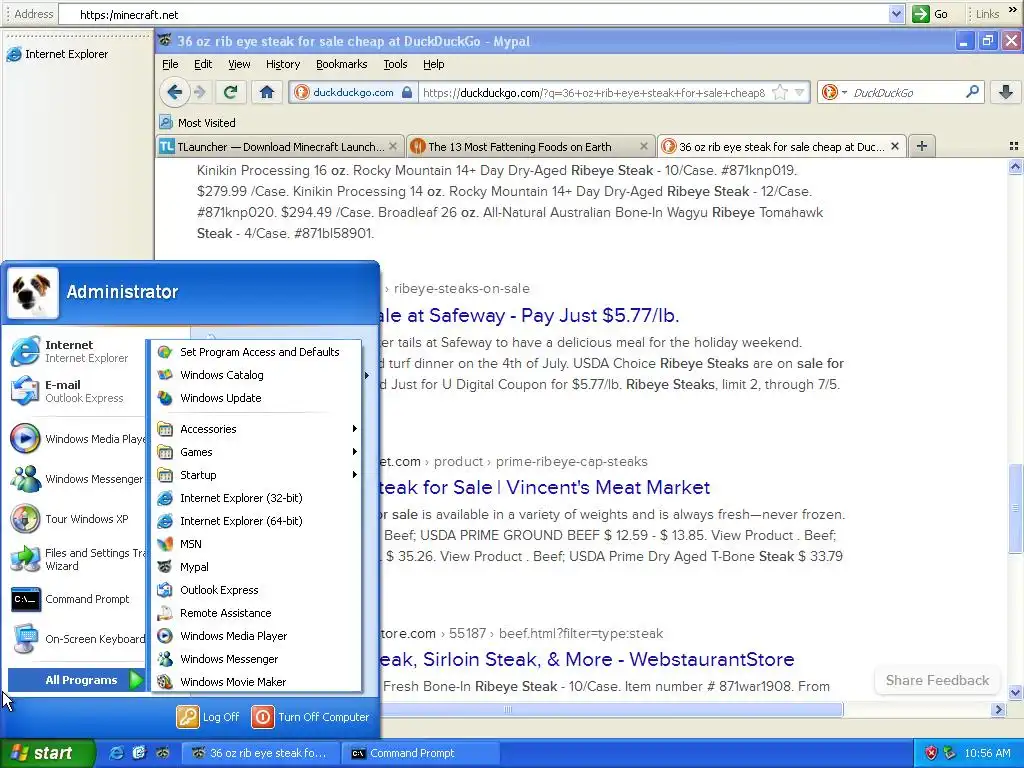Viewport: 1024px width, 768px height.
Task: Open Mypal downloads arrow button
Action: (1006, 92)
